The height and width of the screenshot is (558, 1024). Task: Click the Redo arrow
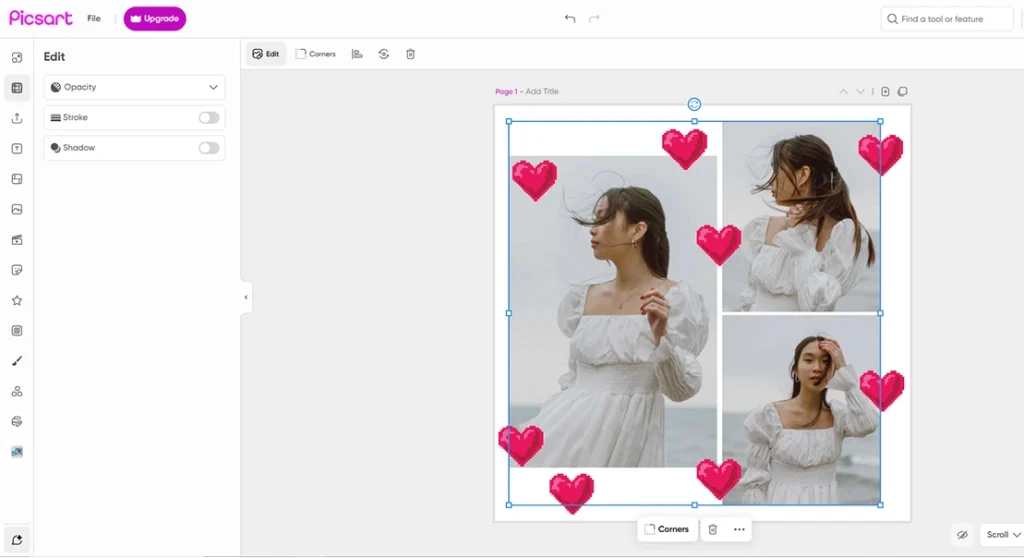tap(594, 18)
